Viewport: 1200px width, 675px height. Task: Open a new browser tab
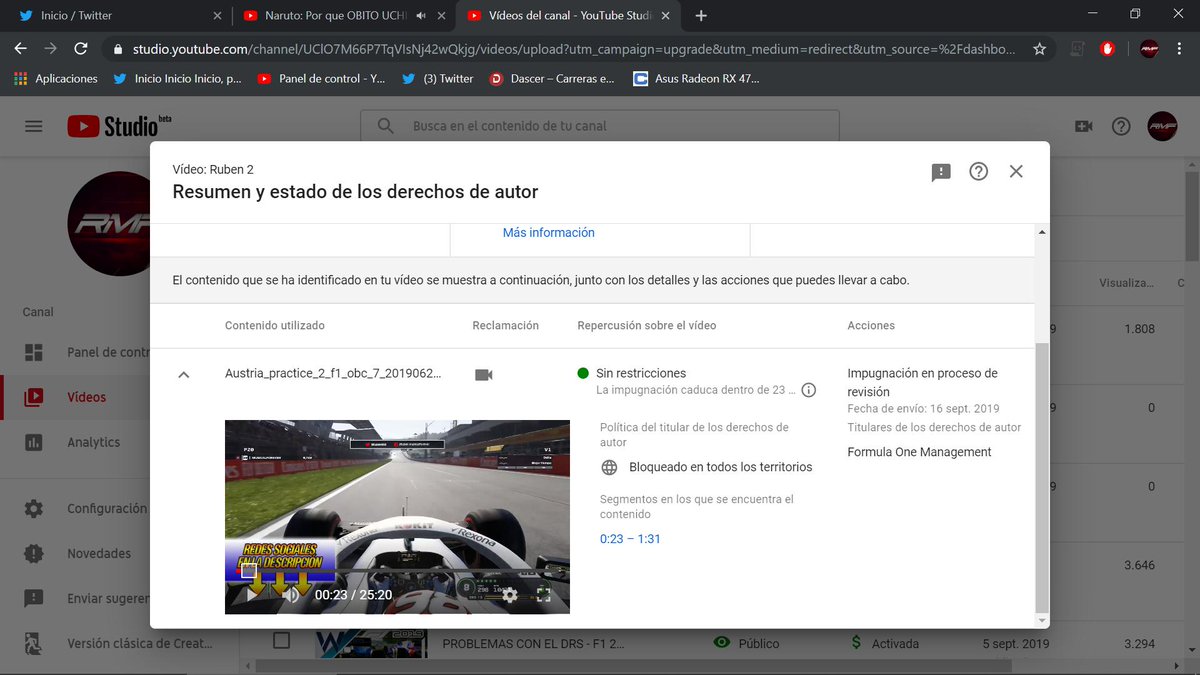point(701,16)
